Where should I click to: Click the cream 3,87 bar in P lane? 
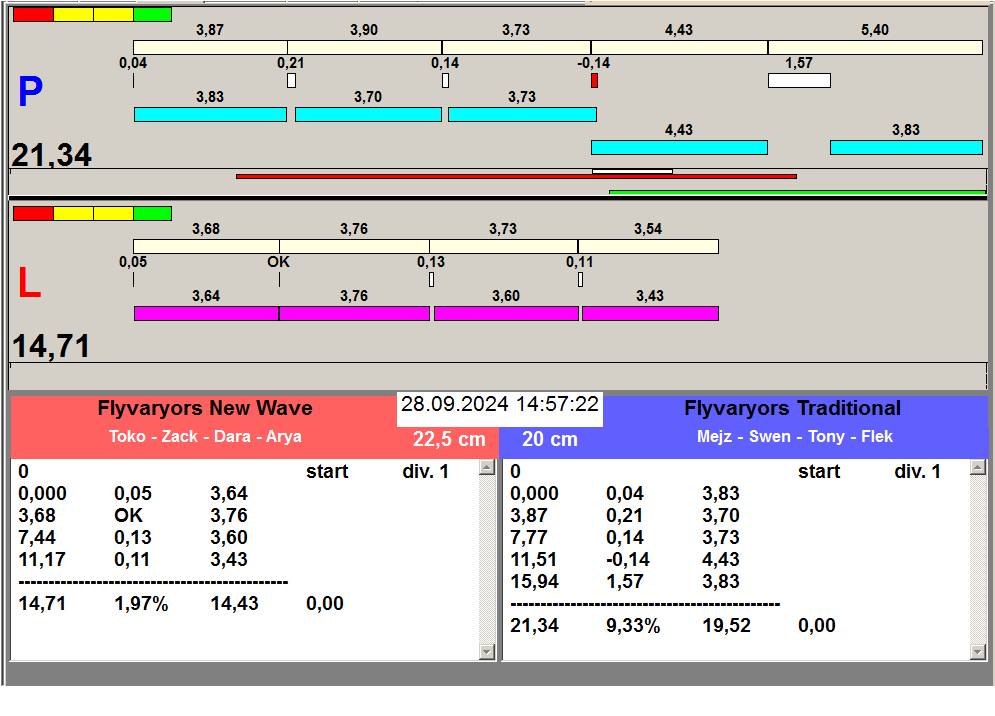(x=210, y=48)
